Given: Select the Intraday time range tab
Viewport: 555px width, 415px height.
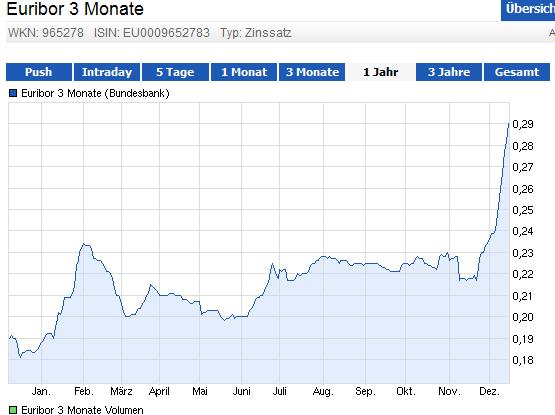Looking at the screenshot, I should tap(107, 72).
